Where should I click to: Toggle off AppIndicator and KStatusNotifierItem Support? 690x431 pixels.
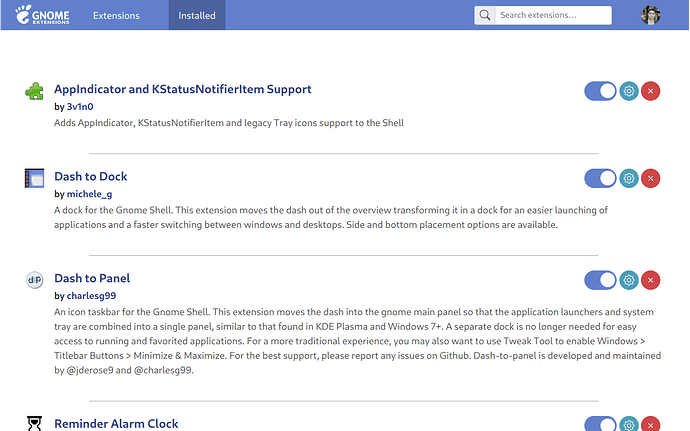click(601, 91)
